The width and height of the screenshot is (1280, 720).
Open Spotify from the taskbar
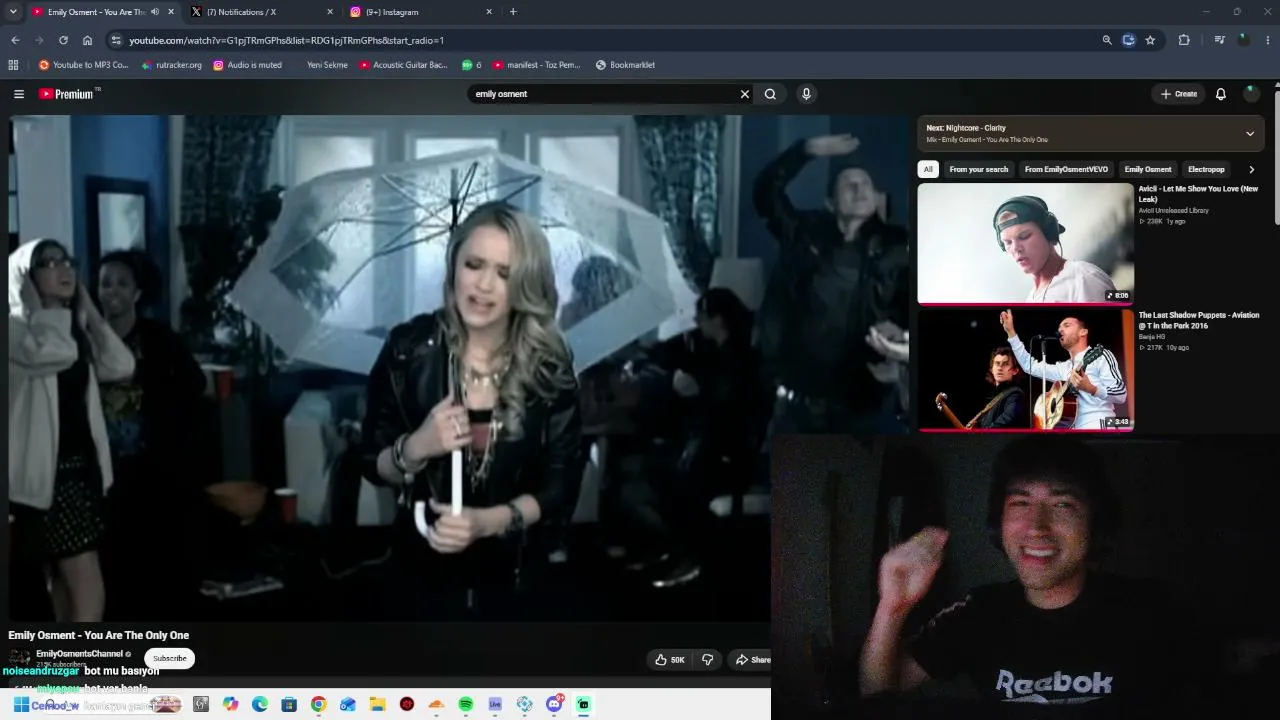point(466,704)
